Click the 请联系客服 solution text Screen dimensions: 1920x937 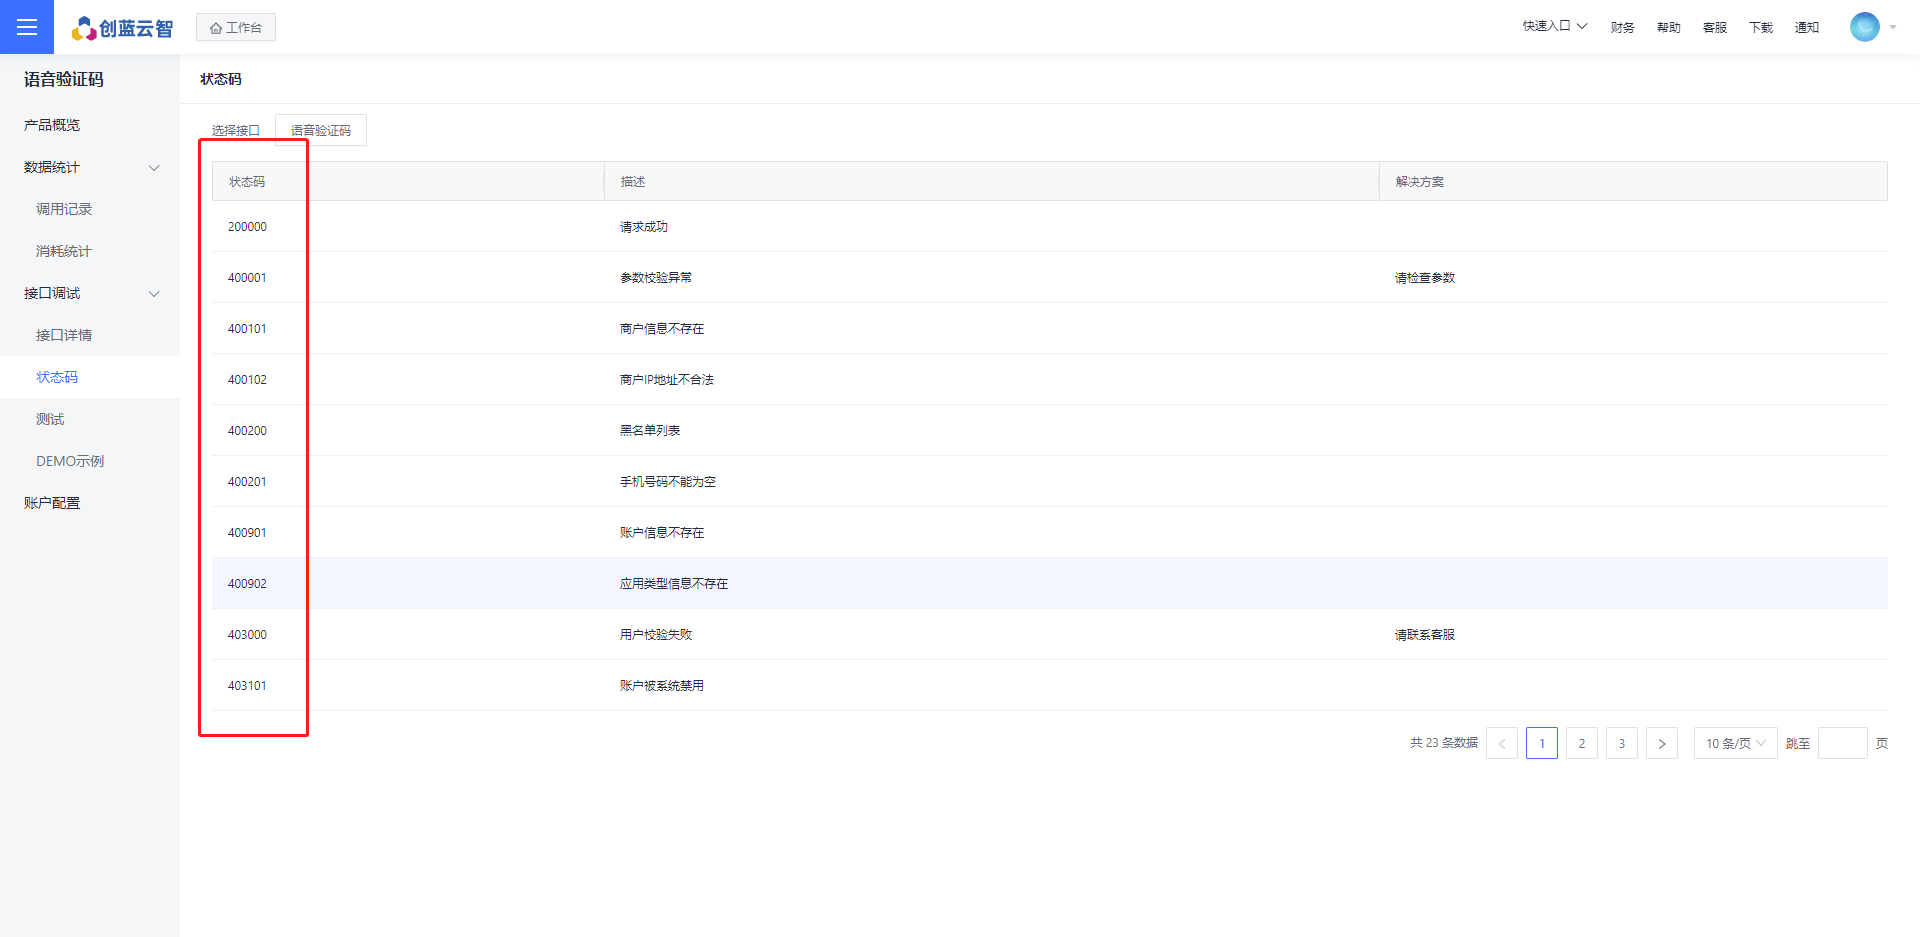1425,635
